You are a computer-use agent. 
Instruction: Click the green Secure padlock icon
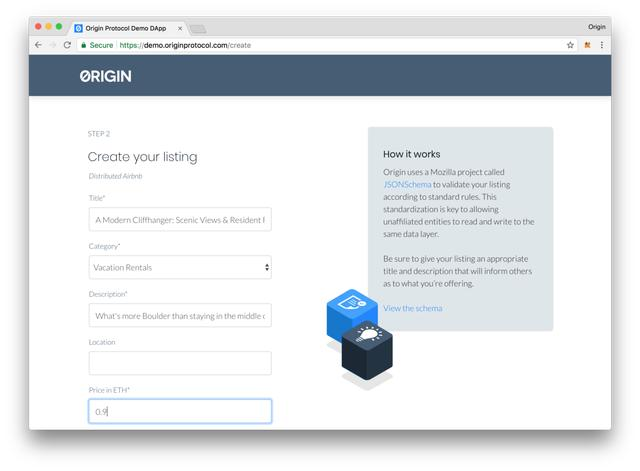click(x=84, y=45)
